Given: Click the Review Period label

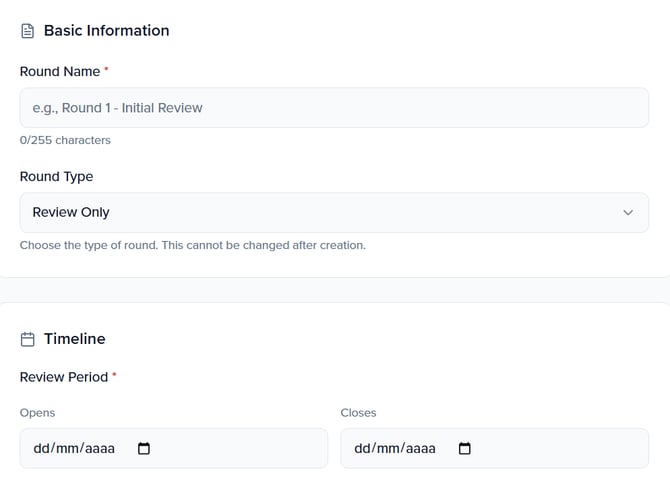Looking at the screenshot, I should [64, 377].
